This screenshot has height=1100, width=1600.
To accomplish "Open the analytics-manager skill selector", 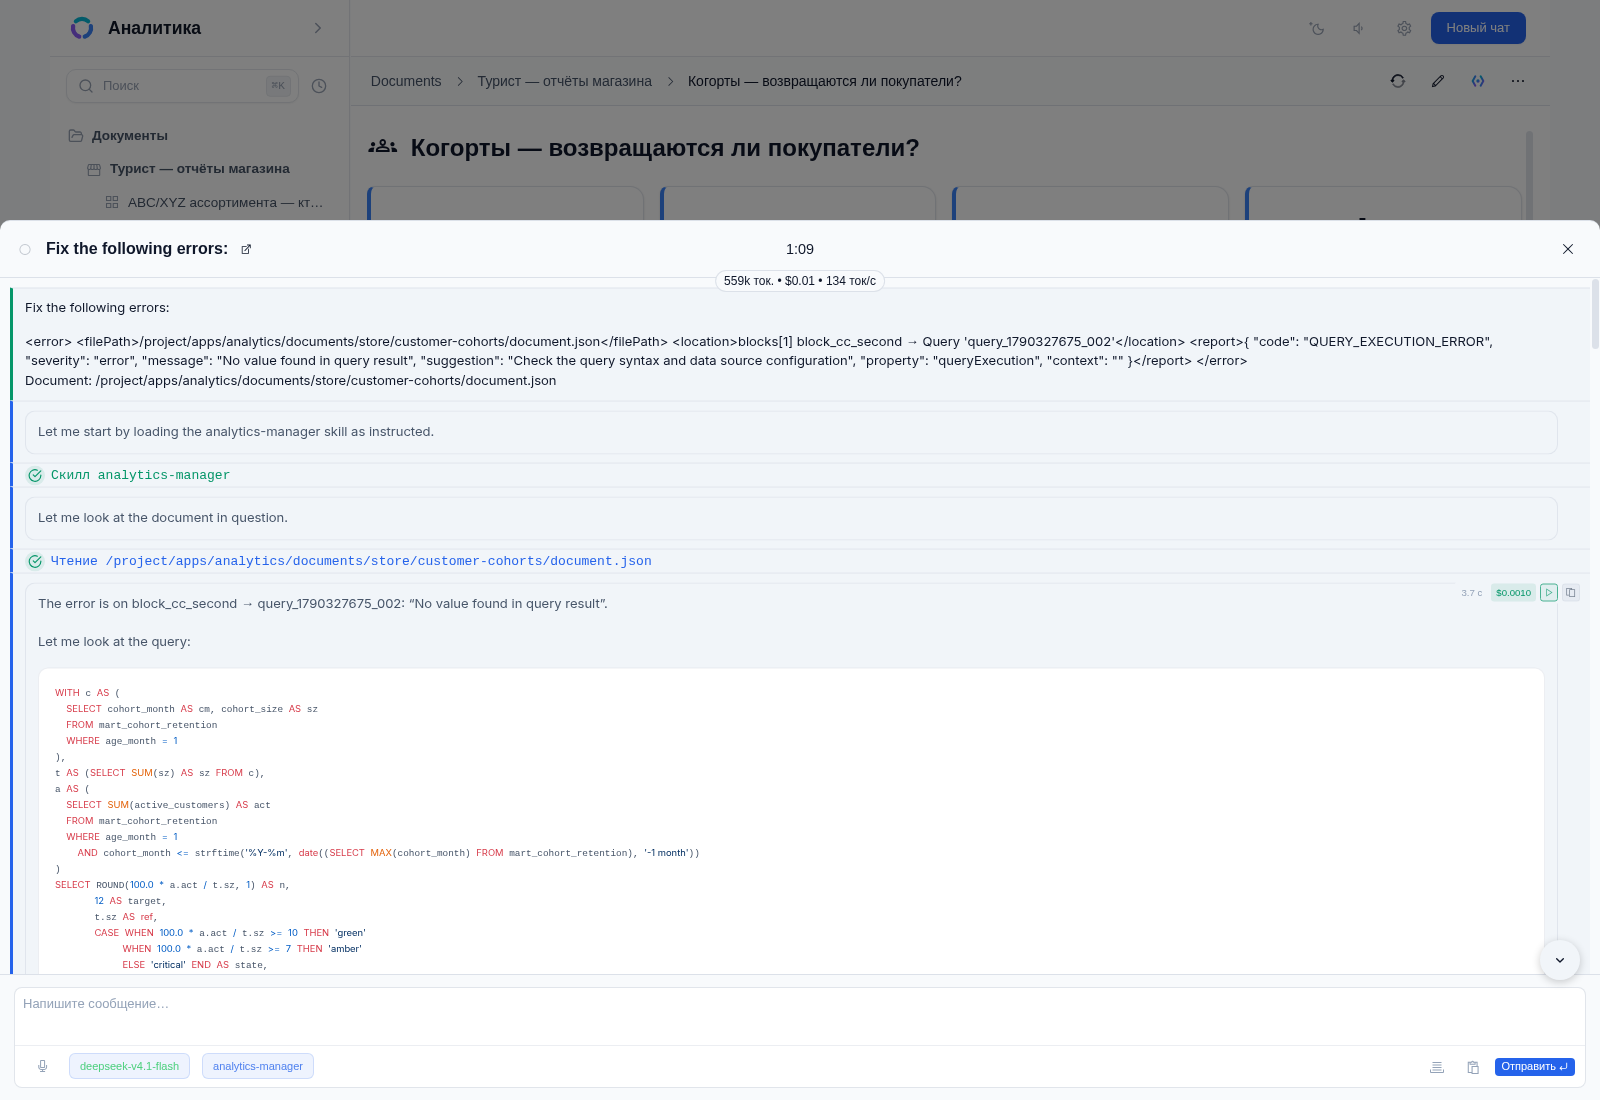I will click(258, 1066).
